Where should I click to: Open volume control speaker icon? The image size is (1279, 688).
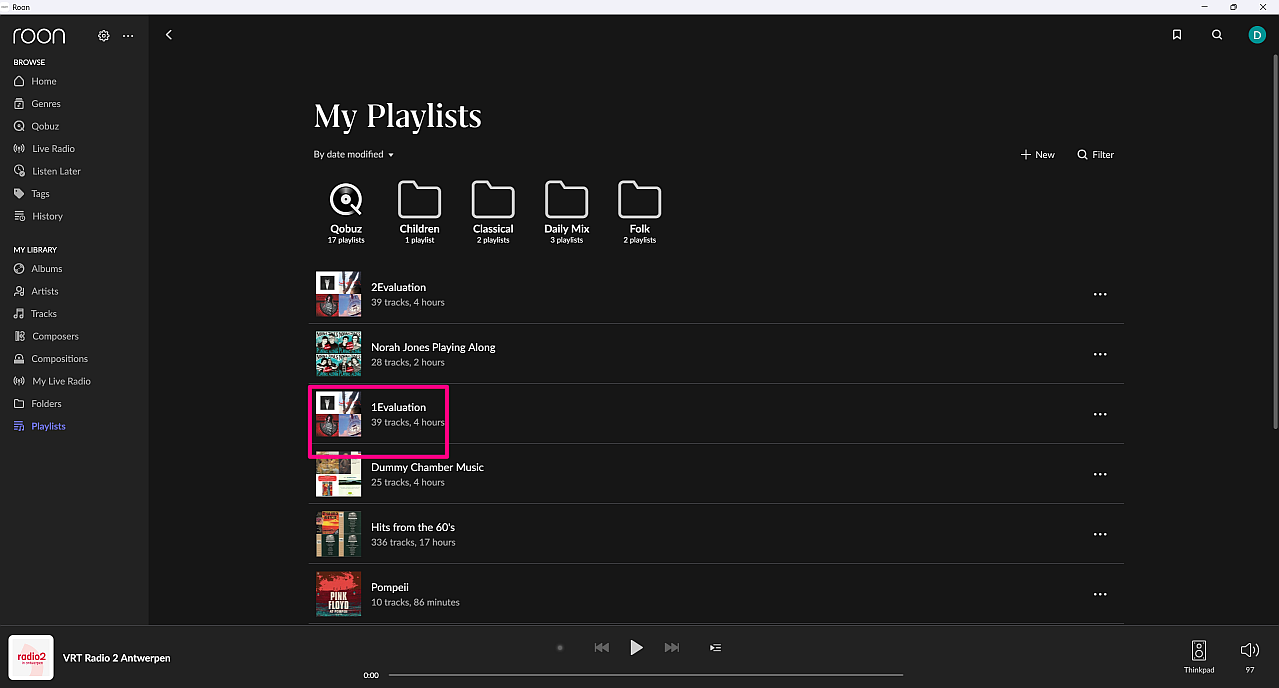tap(1249, 650)
